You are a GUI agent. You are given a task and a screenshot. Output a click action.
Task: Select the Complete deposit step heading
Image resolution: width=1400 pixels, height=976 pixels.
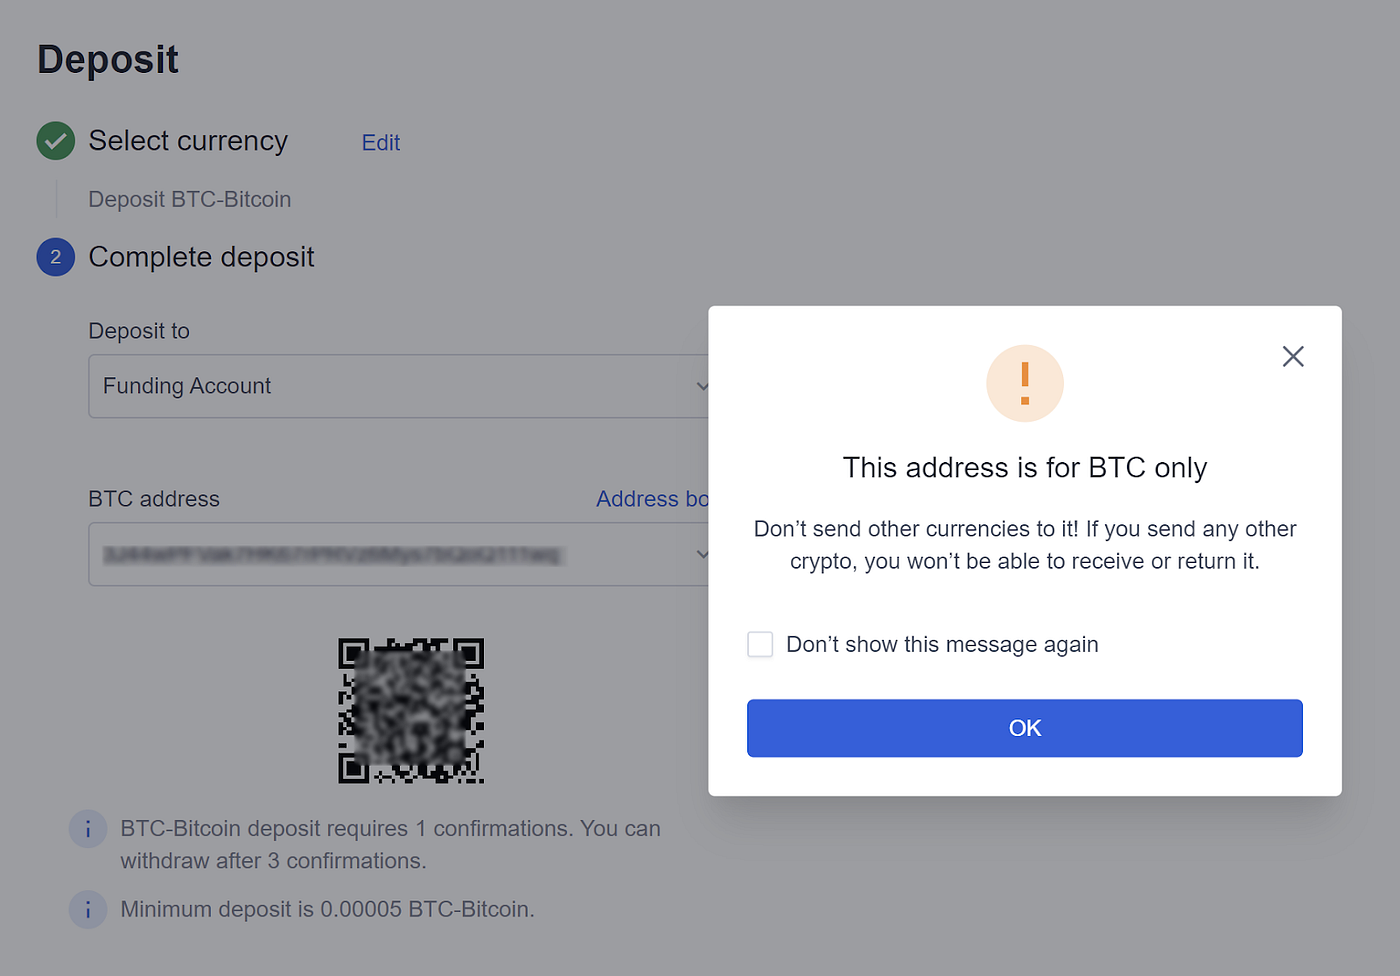[x=201, y=257]
